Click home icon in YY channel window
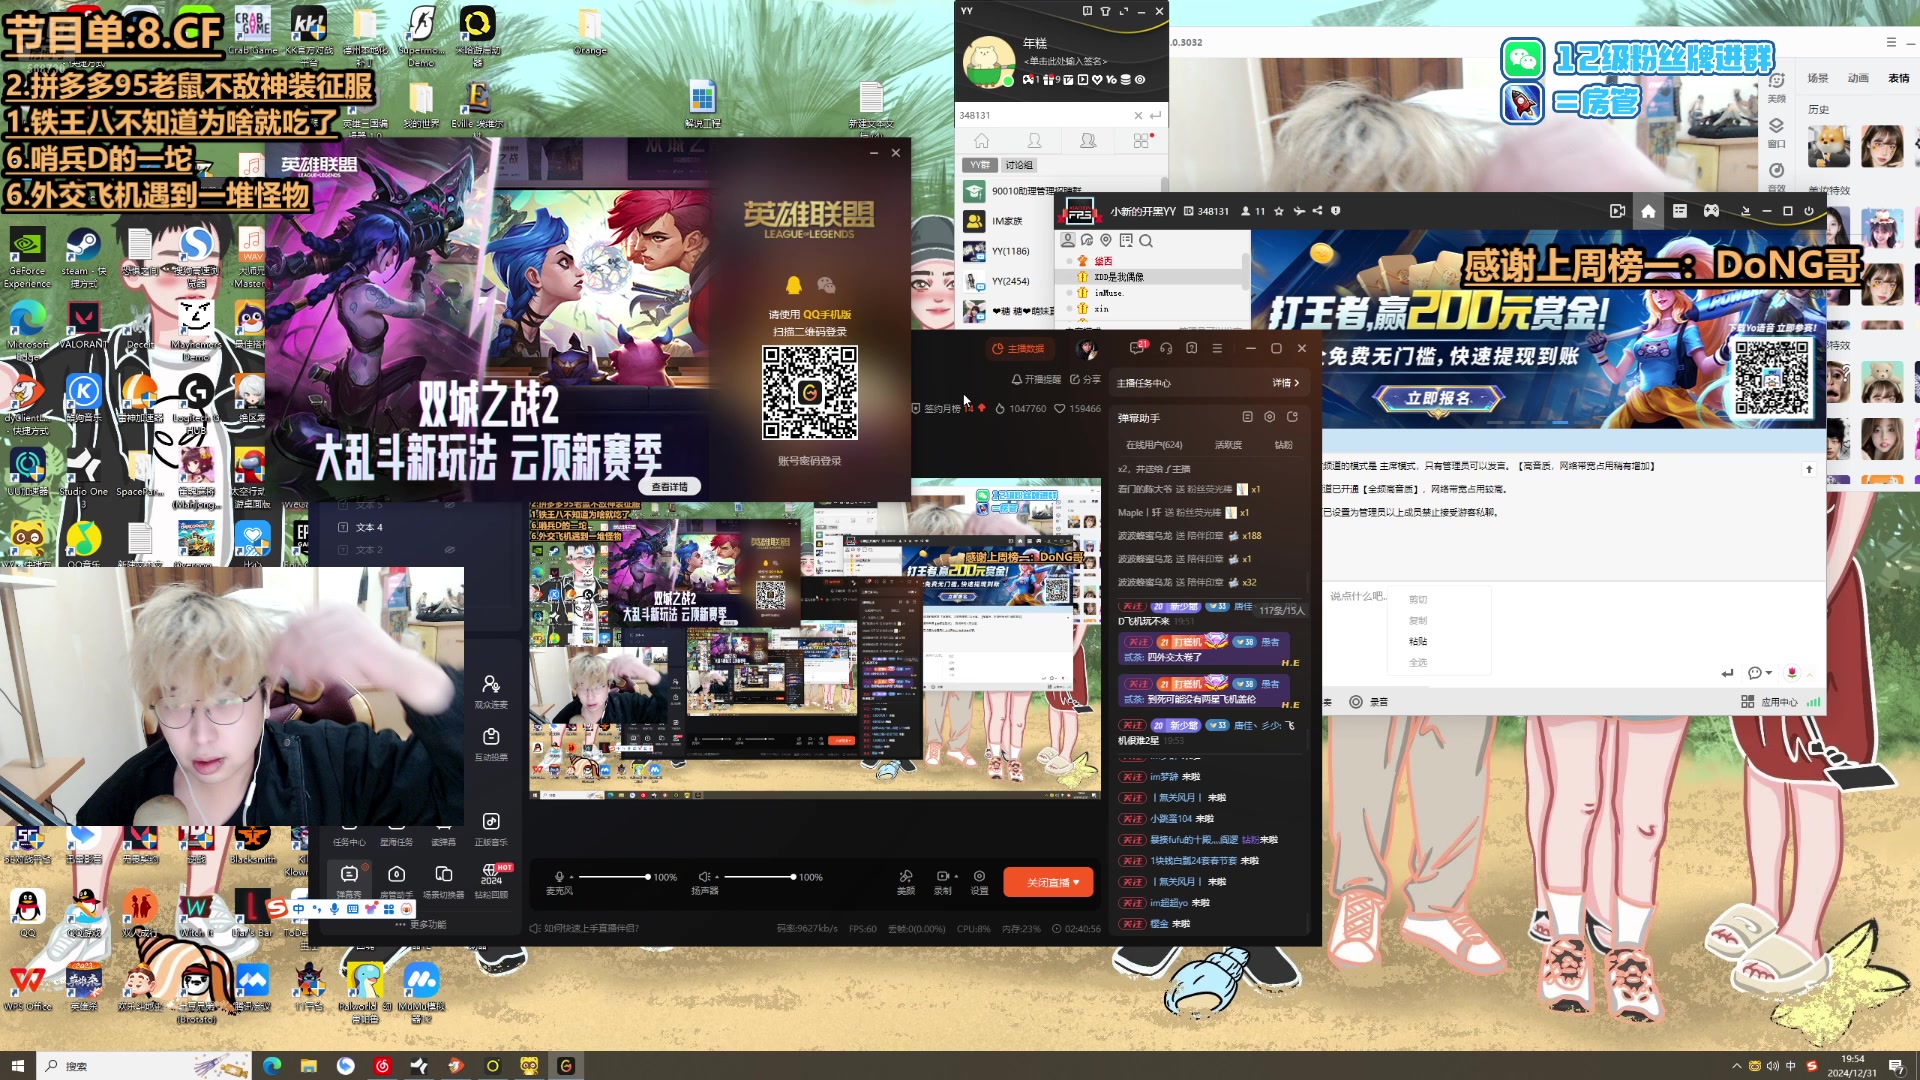The image size is (1920, 1080). click(1648, 211)
